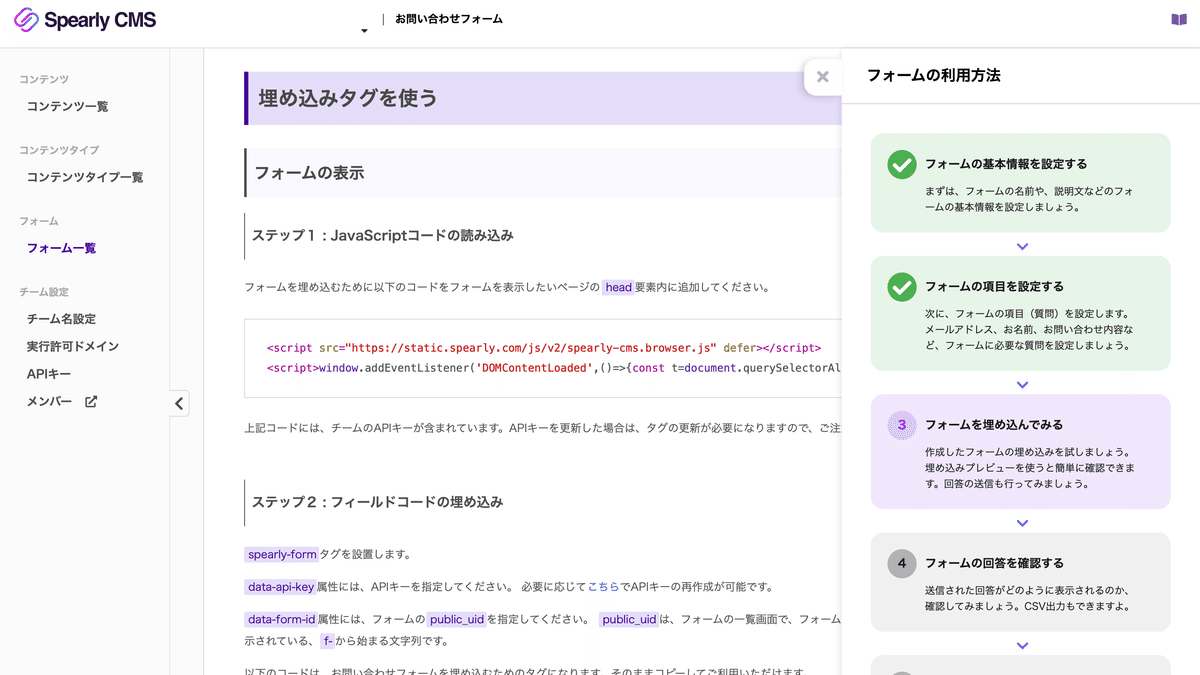Open チーム名設定 settings

pos(61,319)
